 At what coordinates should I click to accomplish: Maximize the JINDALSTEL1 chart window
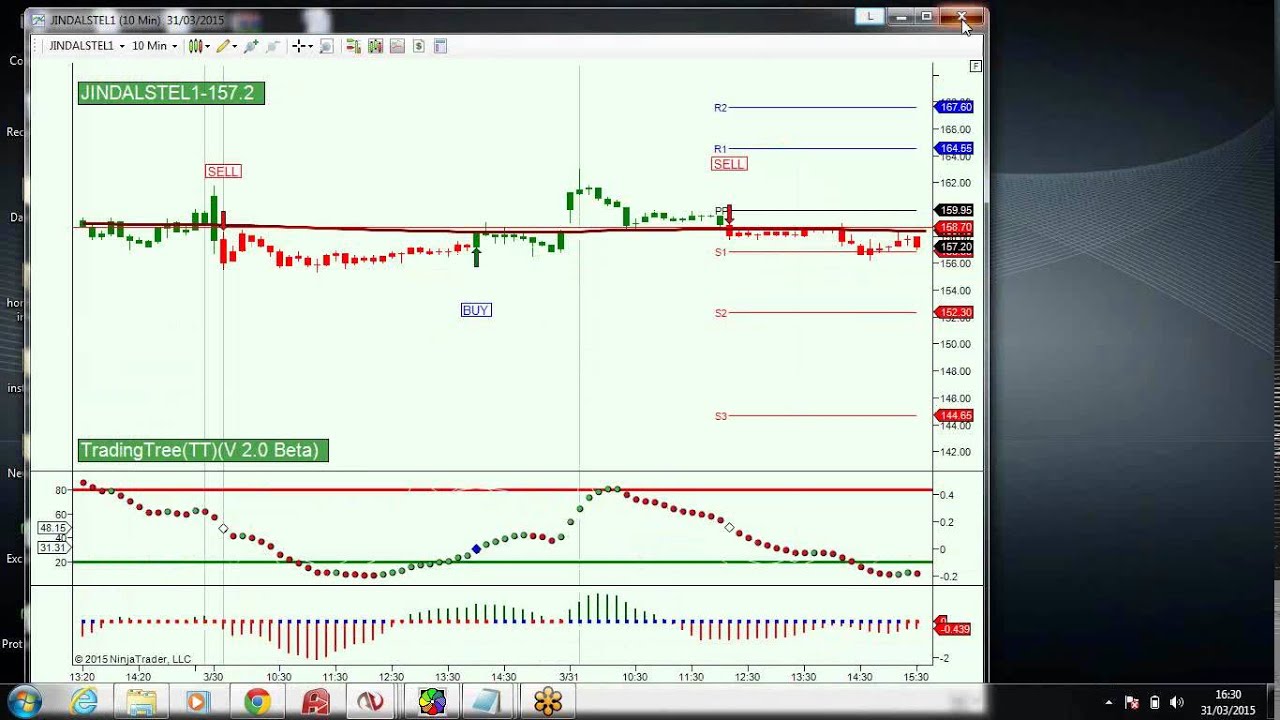point(927,16)
